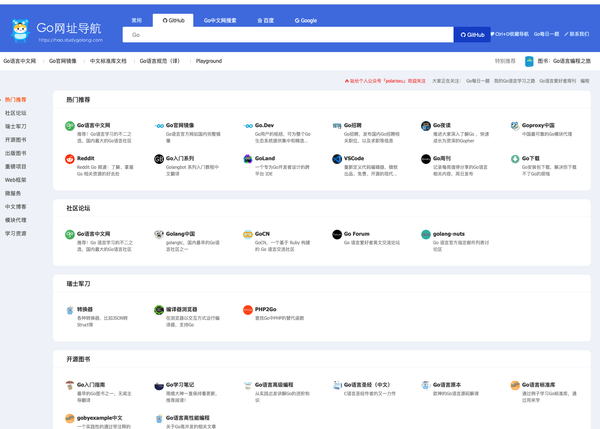Select the GitHub search tab

coord(173,20)
